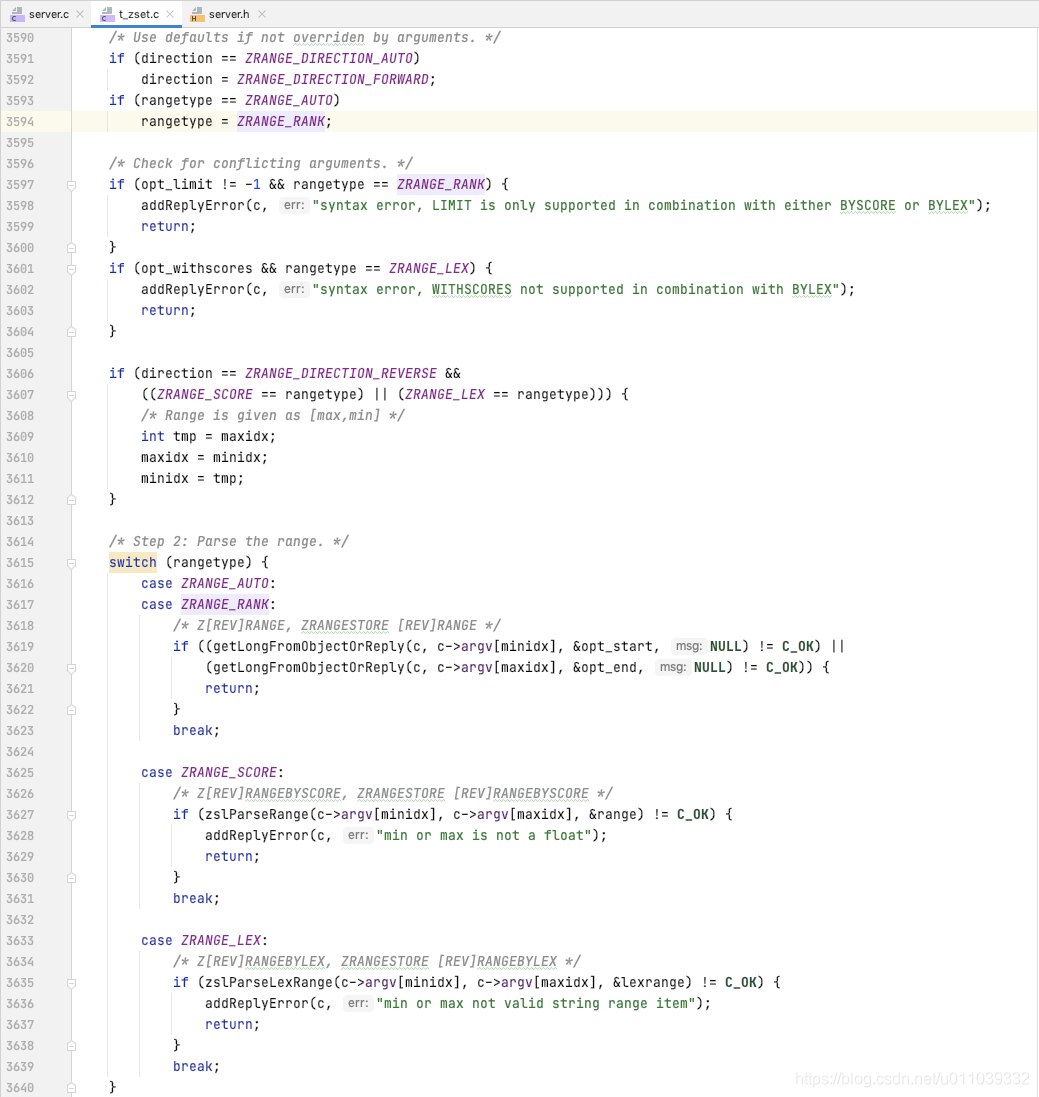Click the server.c file type icon
The image size is (1039, 1097).
pyautogui.click(x=17, y=14)
